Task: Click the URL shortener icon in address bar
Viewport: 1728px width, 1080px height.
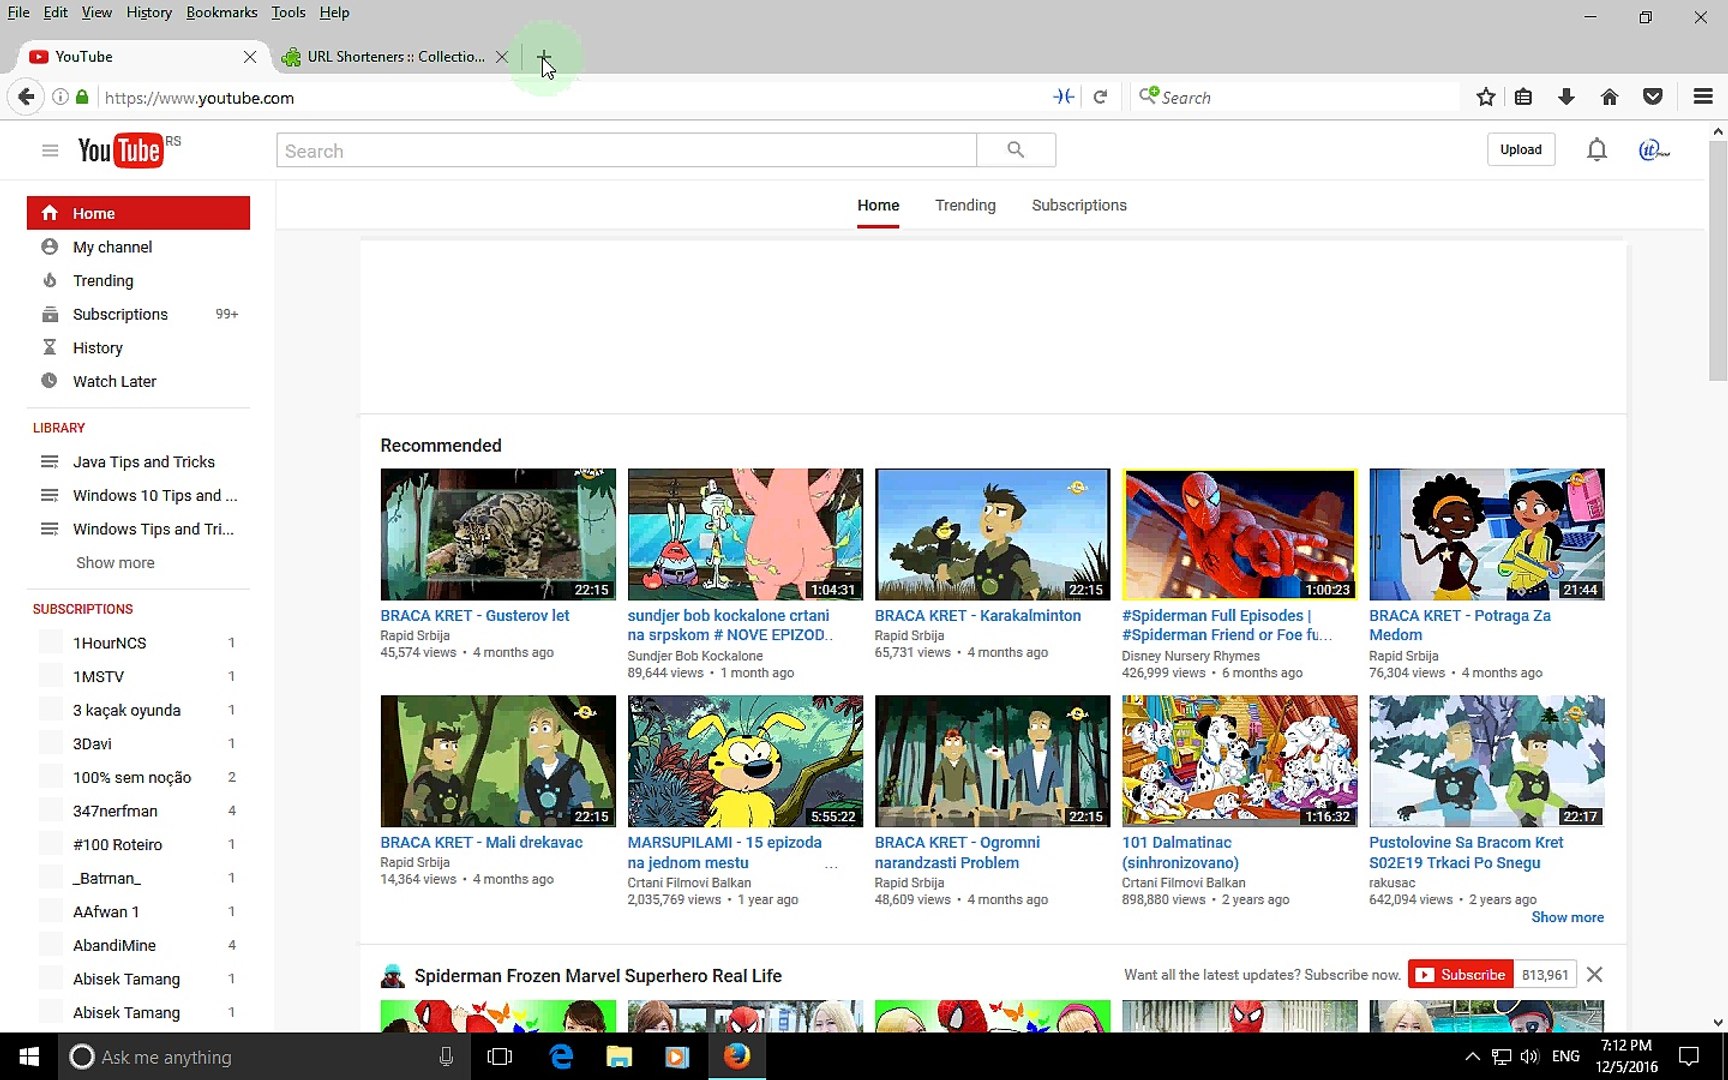Action: click(1064, 97)
